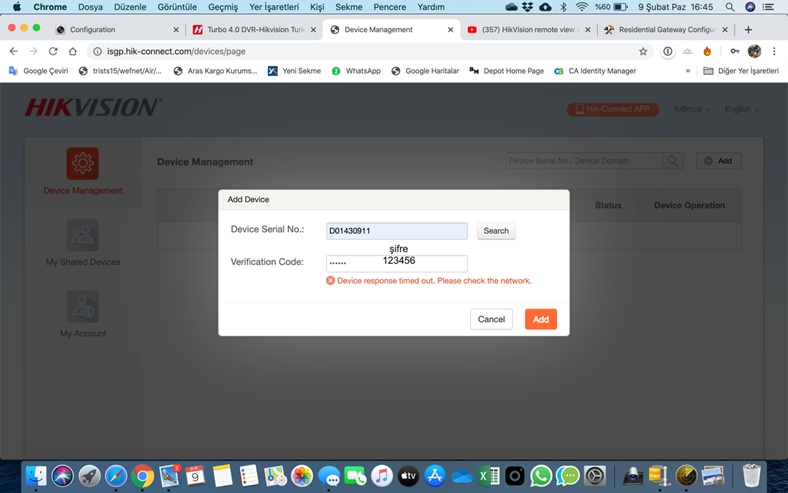Reload the page in Chrome

[x=53, y=51]
